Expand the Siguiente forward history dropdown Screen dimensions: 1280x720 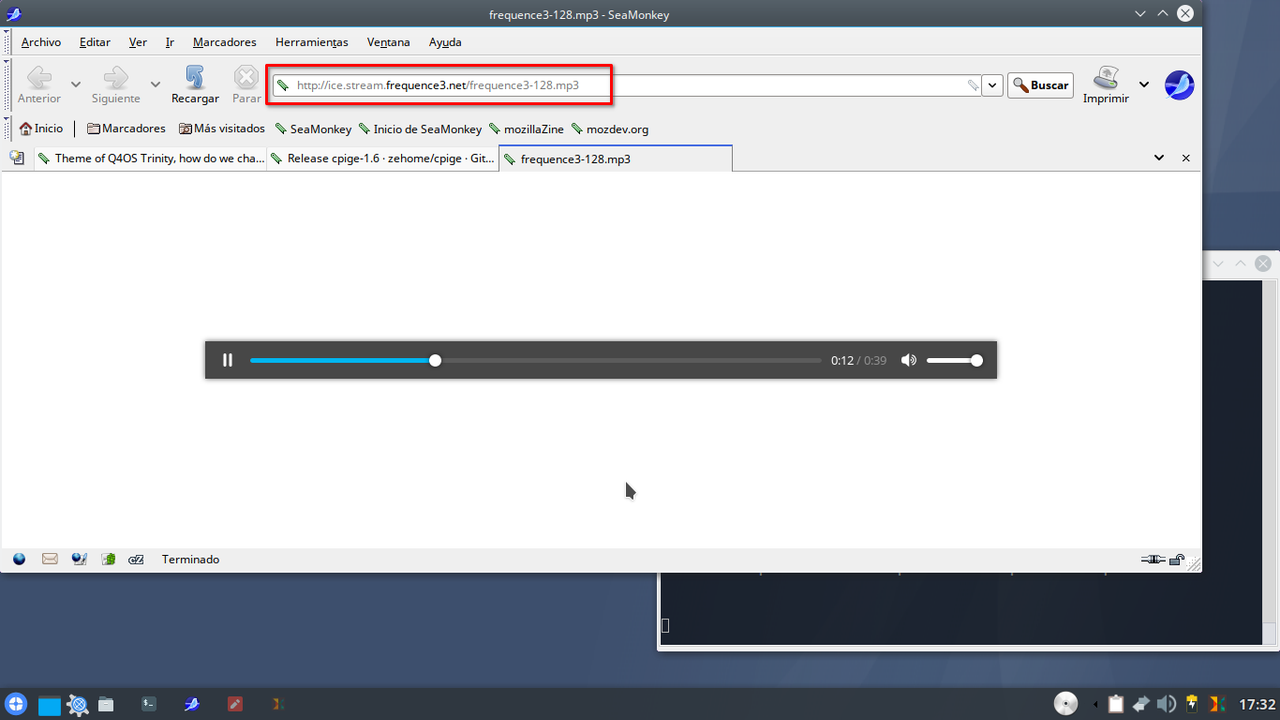point(154,85)
